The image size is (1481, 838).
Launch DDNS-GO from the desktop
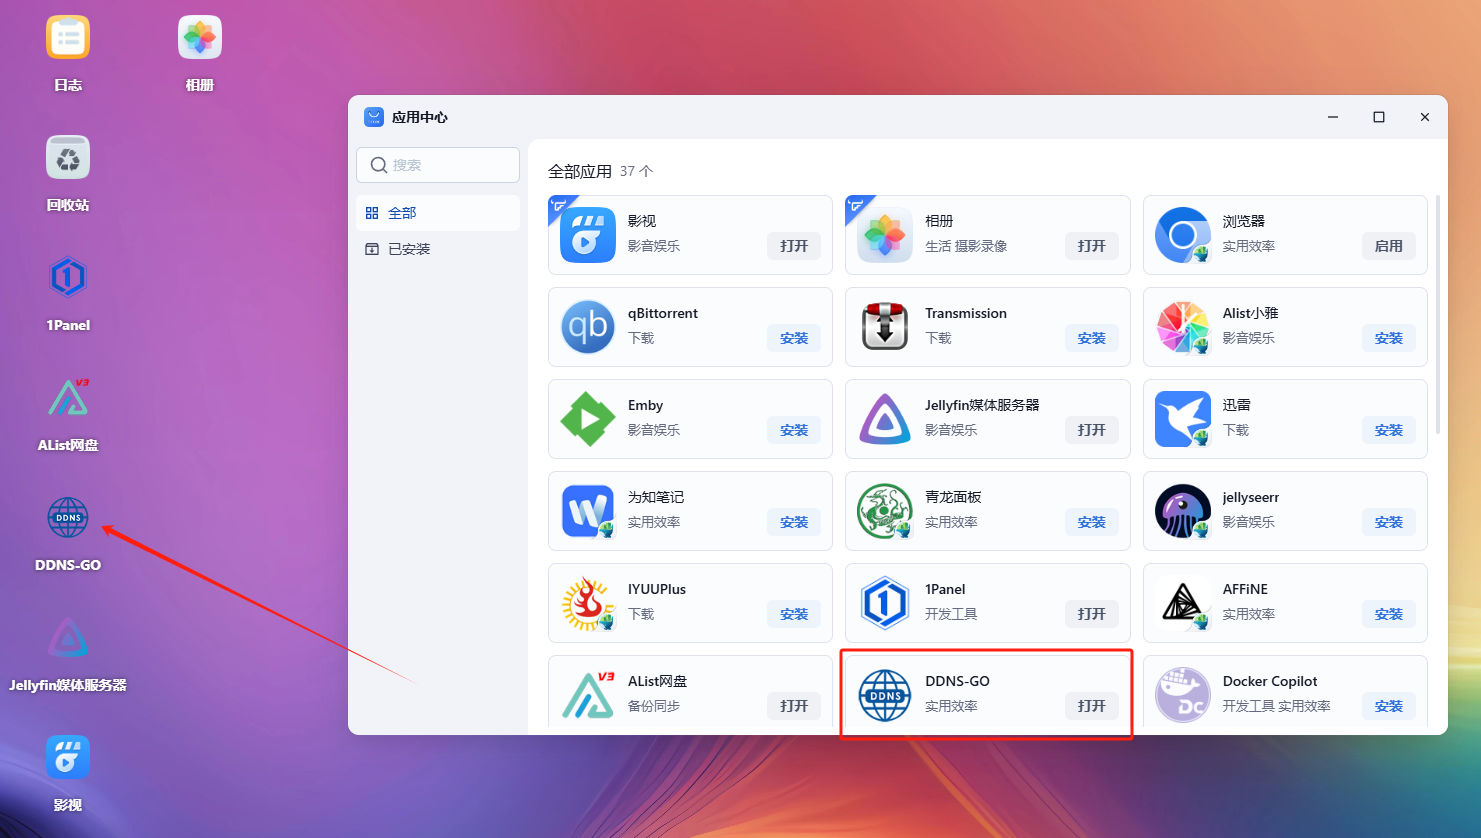pos(68,518)
